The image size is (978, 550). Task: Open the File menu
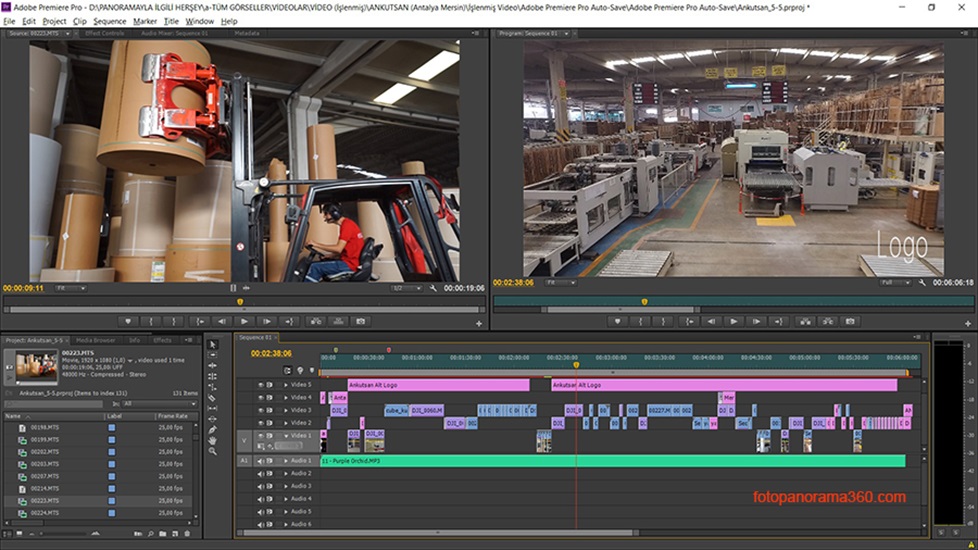[x=9, y=21]
